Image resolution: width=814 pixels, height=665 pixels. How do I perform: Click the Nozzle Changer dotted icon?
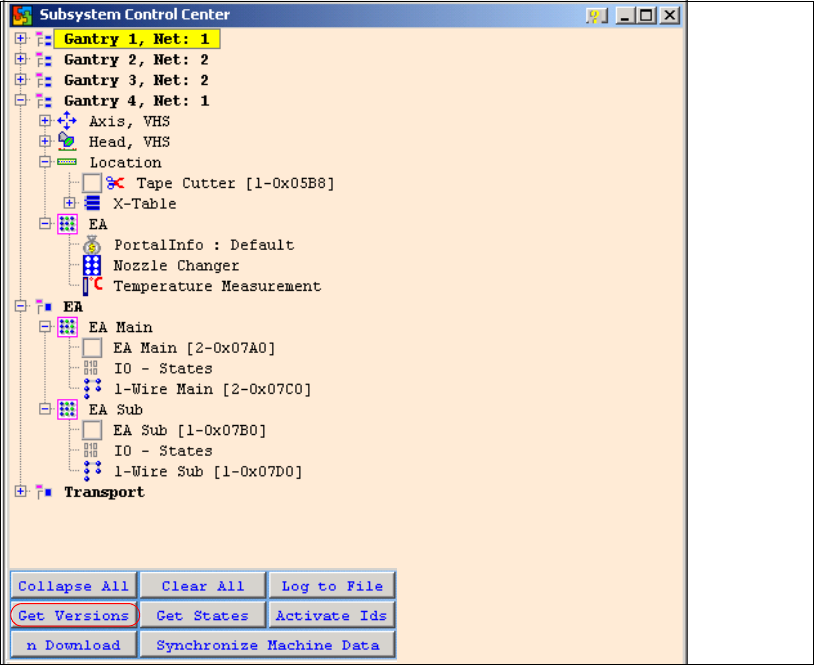tap(92, 265)
